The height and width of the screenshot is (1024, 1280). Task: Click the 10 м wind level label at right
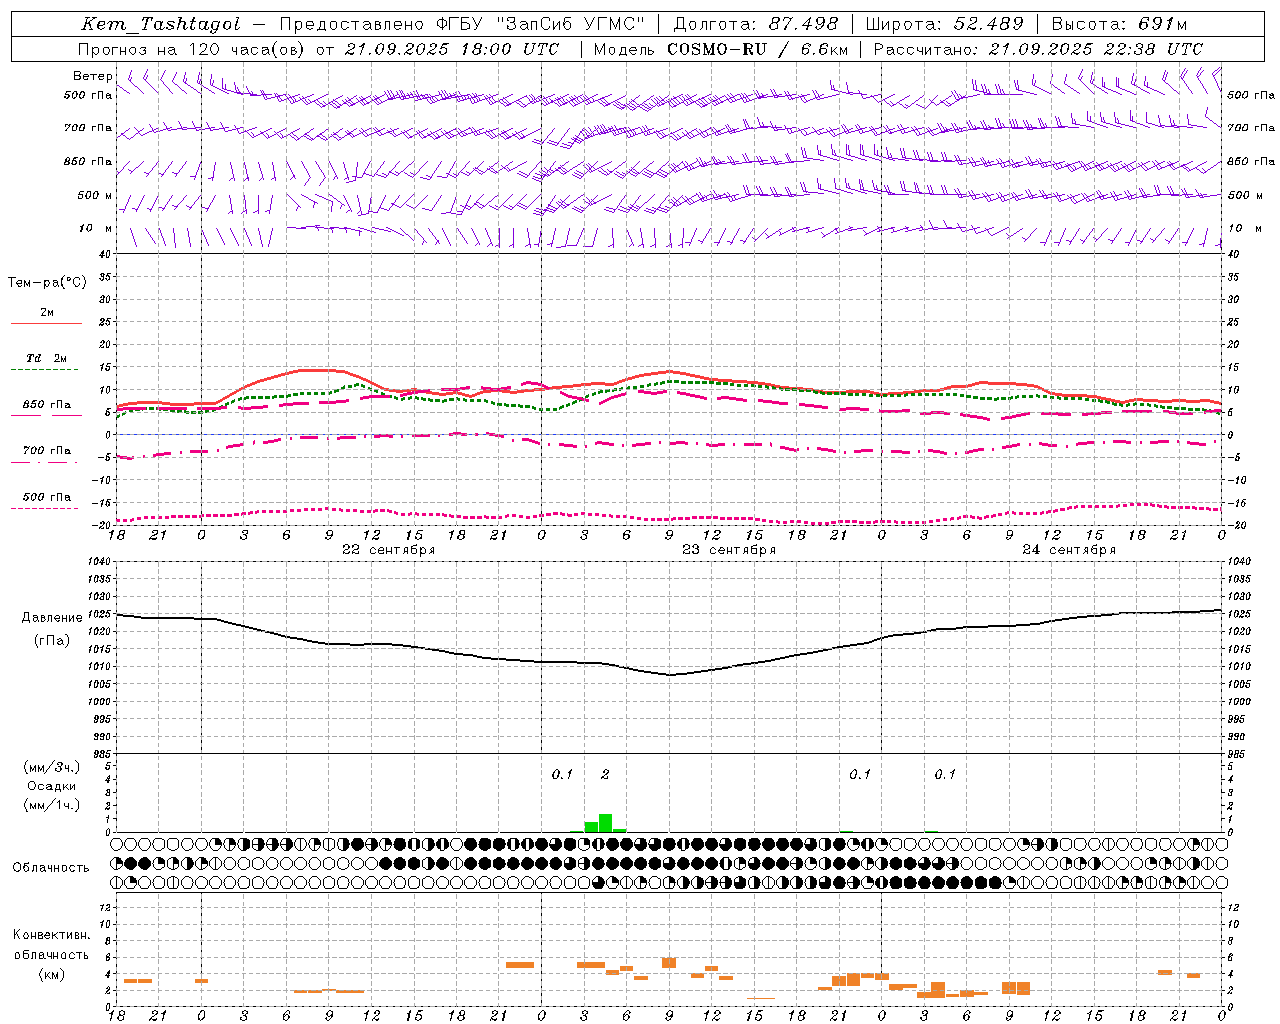coord(1244,229)
